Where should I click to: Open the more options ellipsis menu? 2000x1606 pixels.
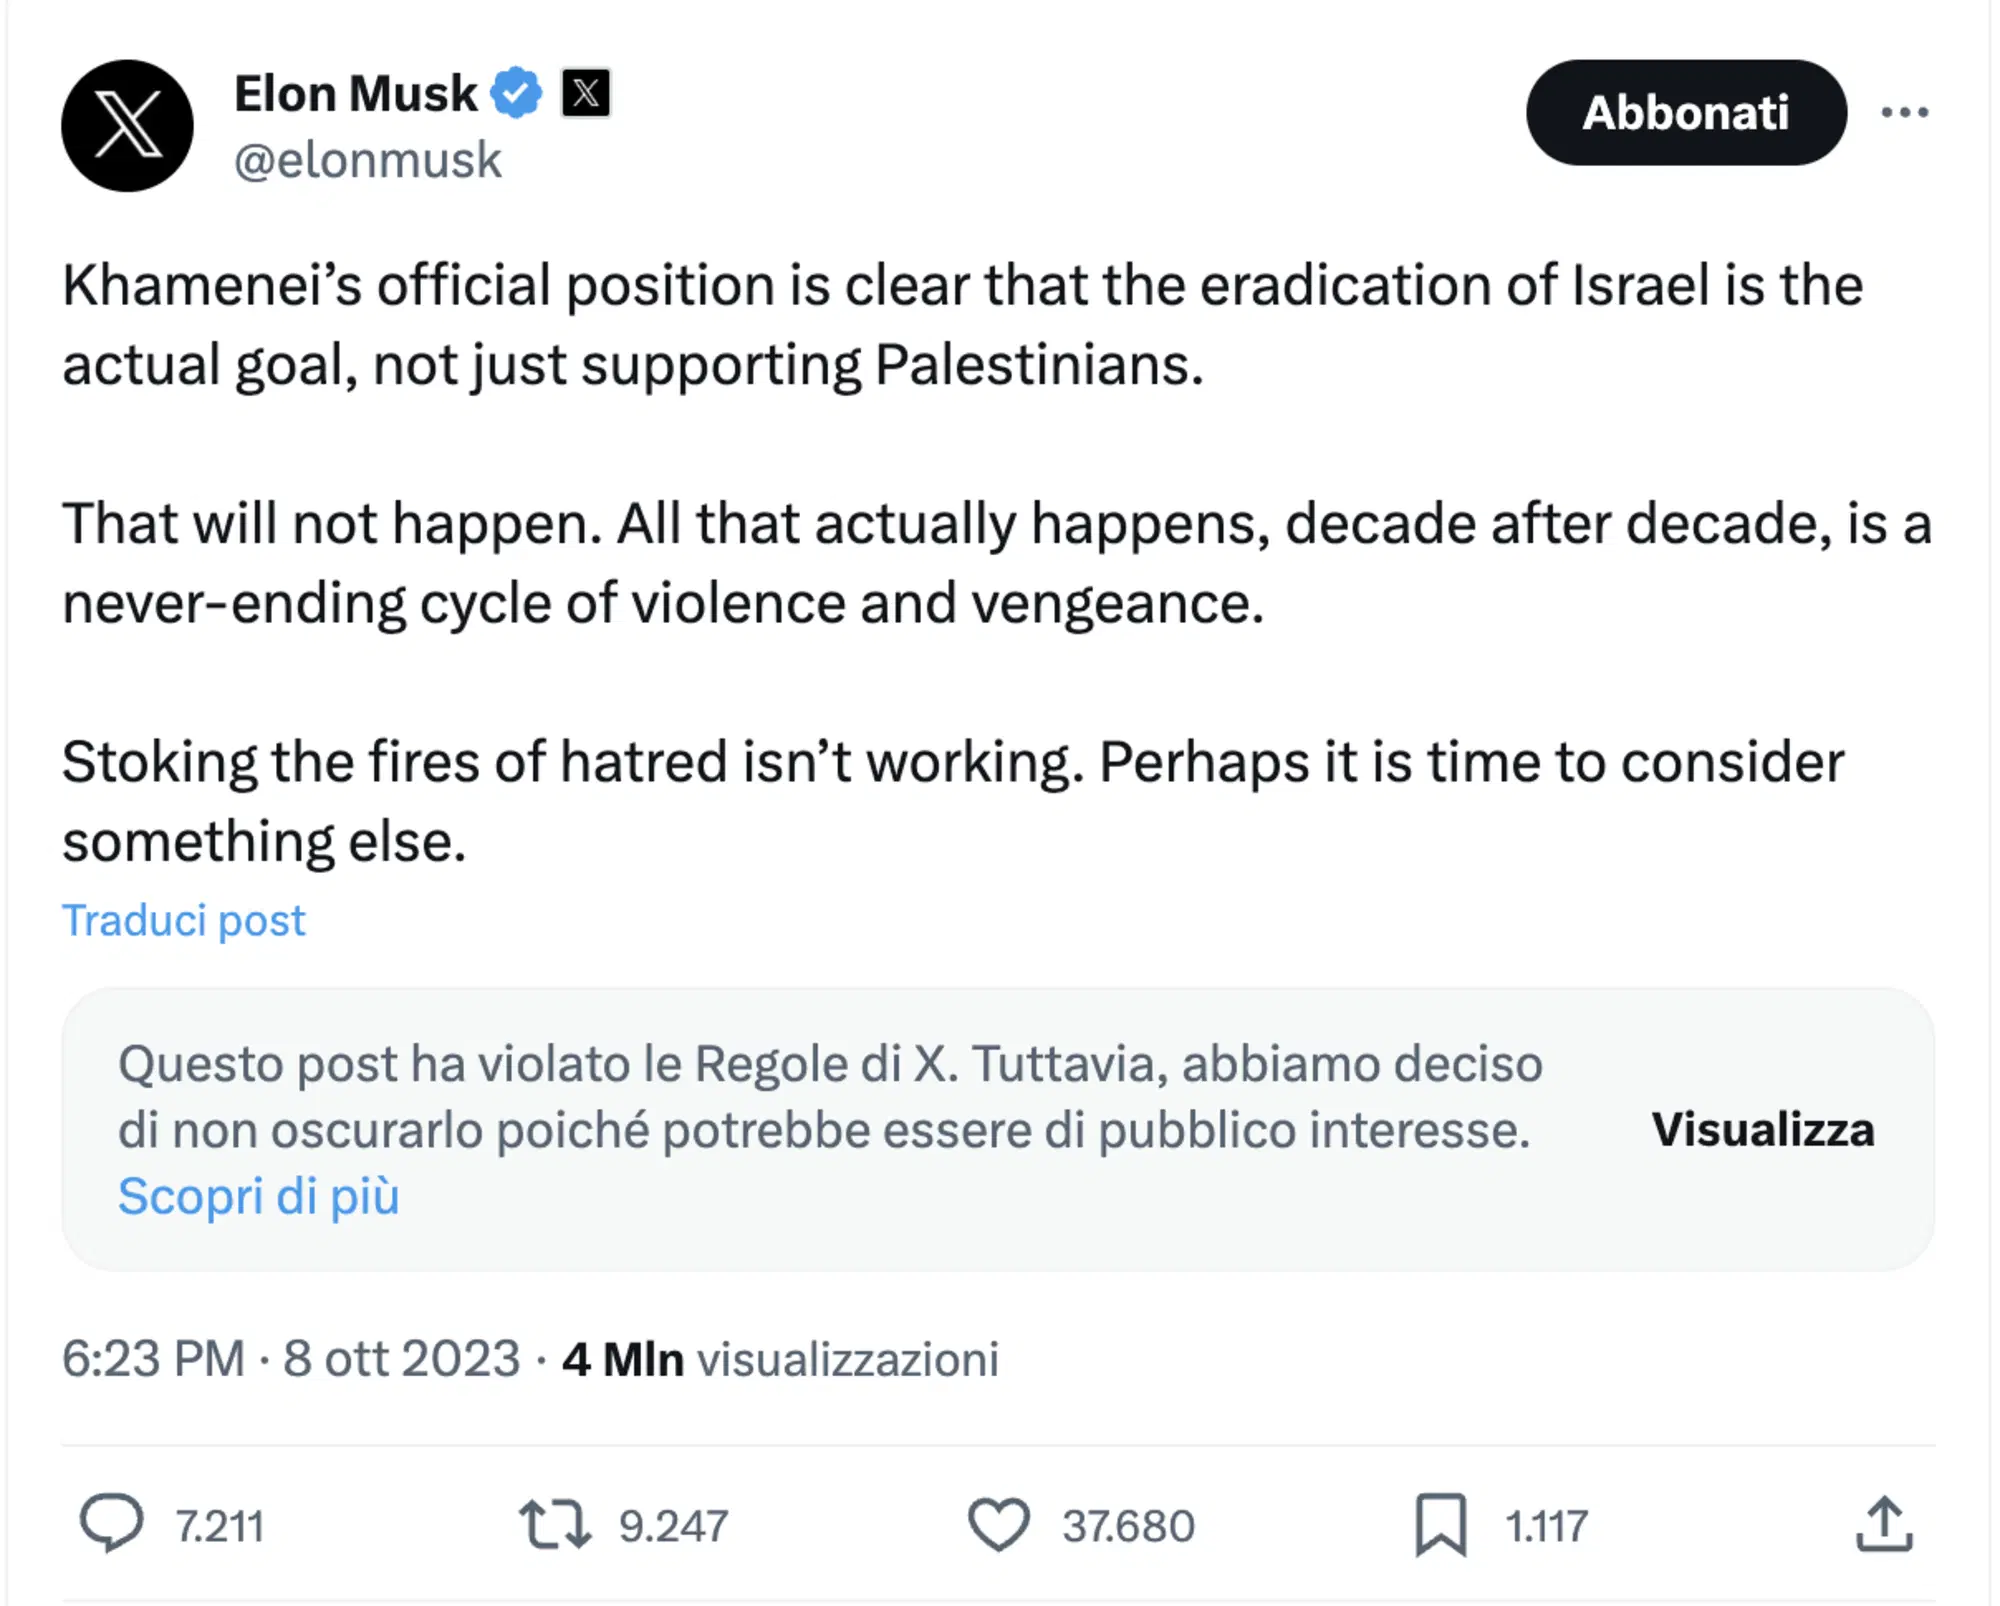tap(1908, 113)
